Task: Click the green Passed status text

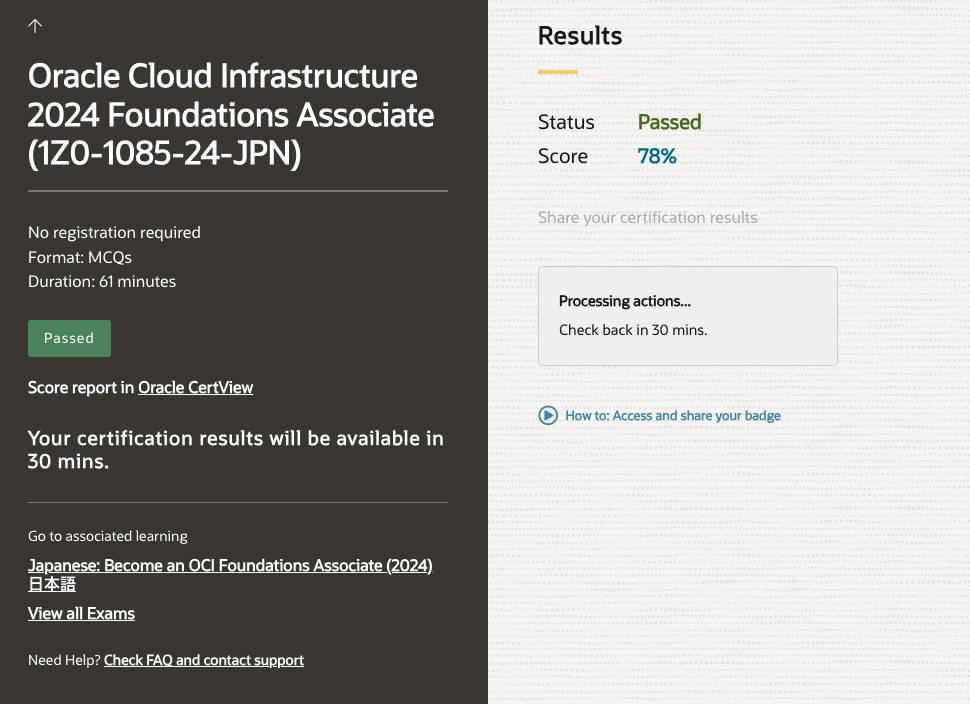Action: point(669,122)
